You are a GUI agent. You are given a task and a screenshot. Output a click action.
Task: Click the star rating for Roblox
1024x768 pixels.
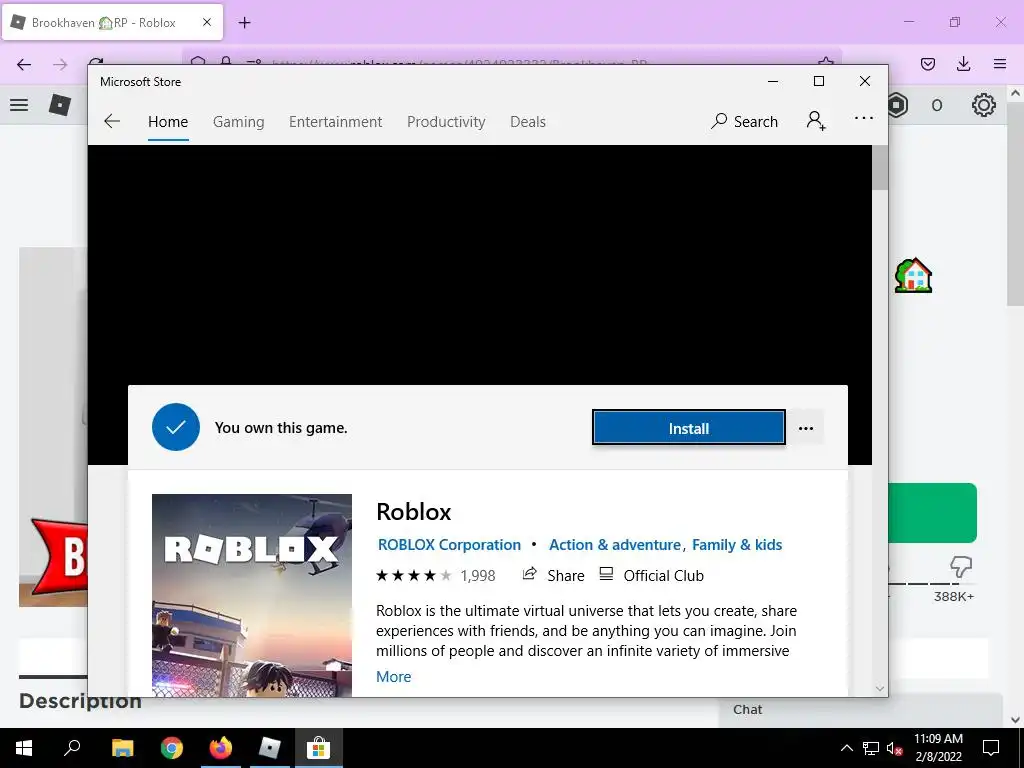[x=413, y=575]
